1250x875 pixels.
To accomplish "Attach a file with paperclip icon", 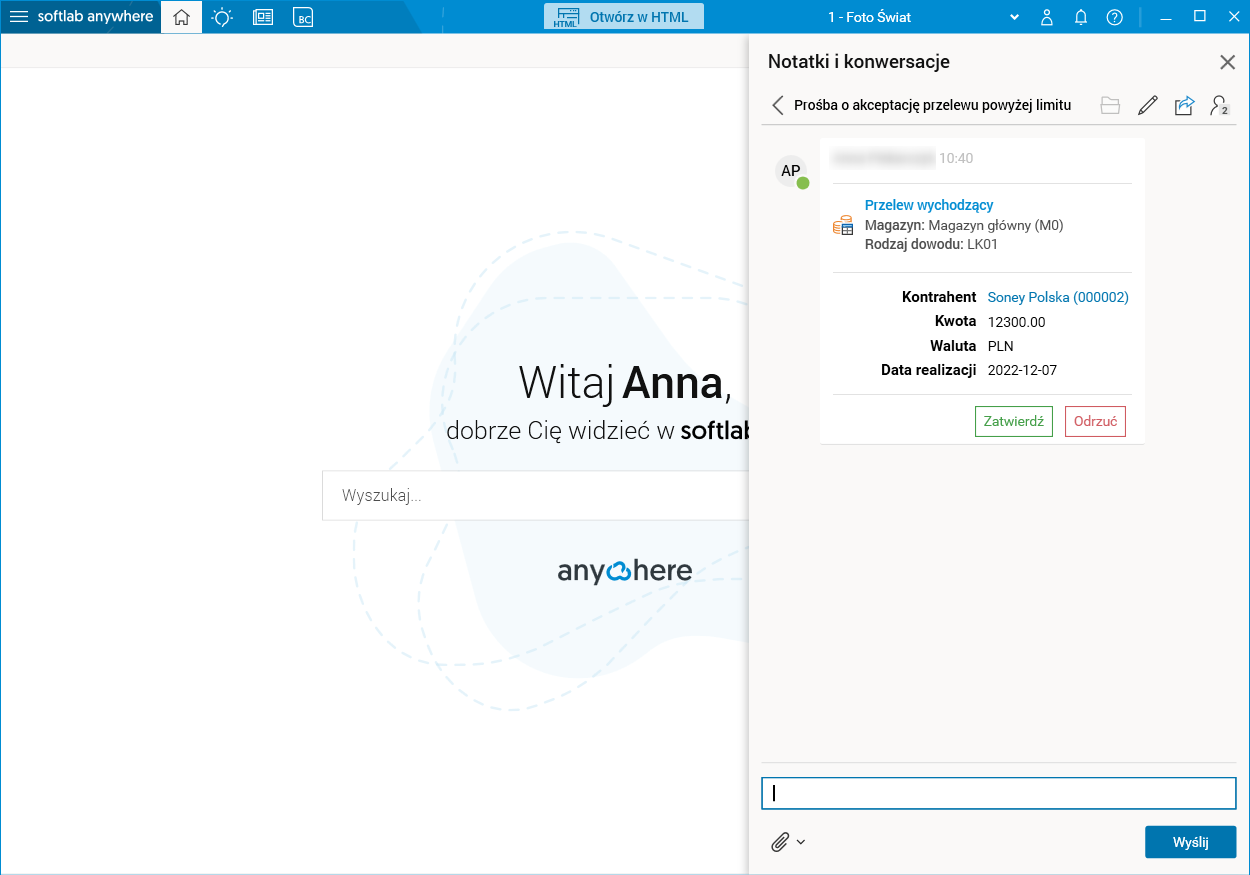I will pyautogui.click(x=780, y=842).
